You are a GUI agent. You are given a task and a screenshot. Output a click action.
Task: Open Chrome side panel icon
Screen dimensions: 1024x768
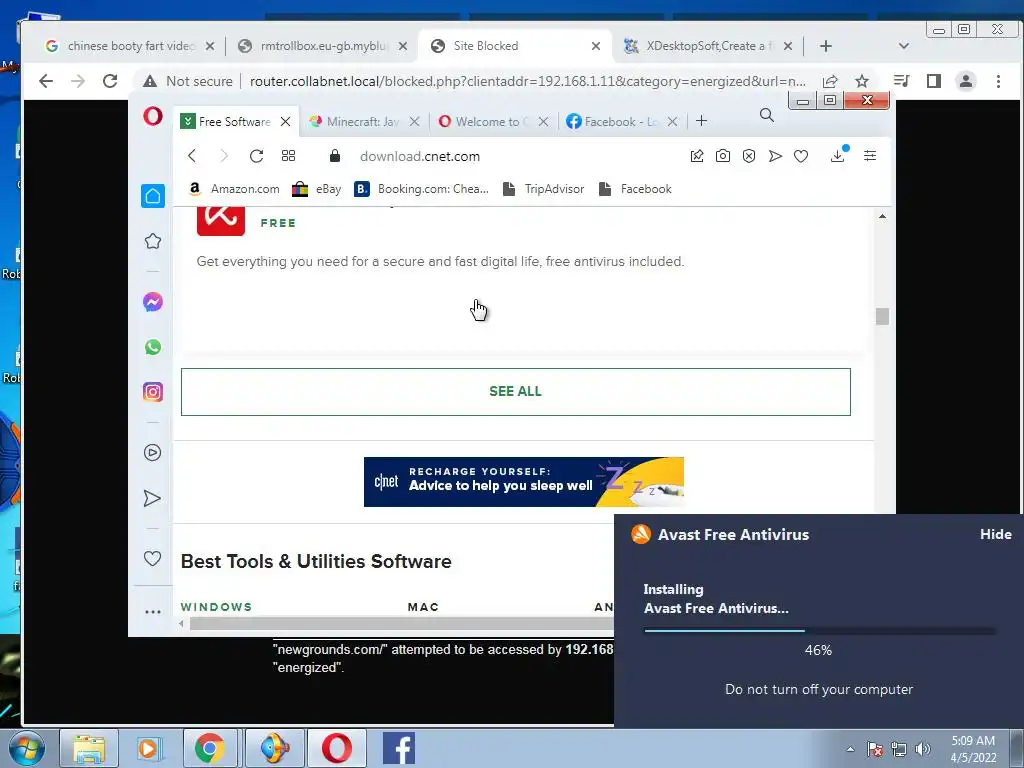click(934, 81)
